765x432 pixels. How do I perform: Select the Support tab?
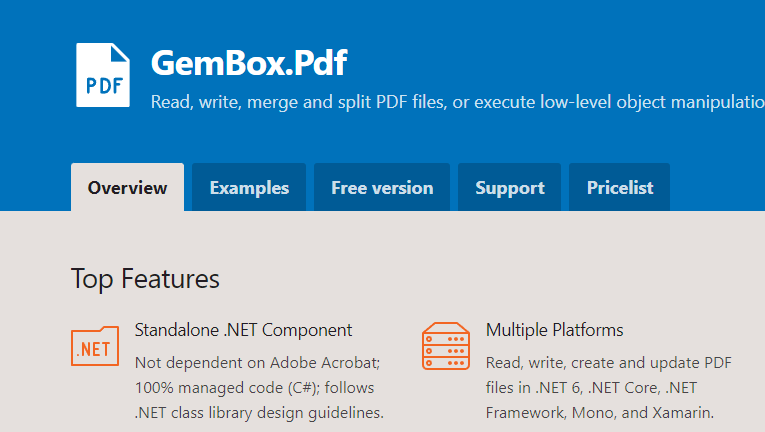click(510, 188)
